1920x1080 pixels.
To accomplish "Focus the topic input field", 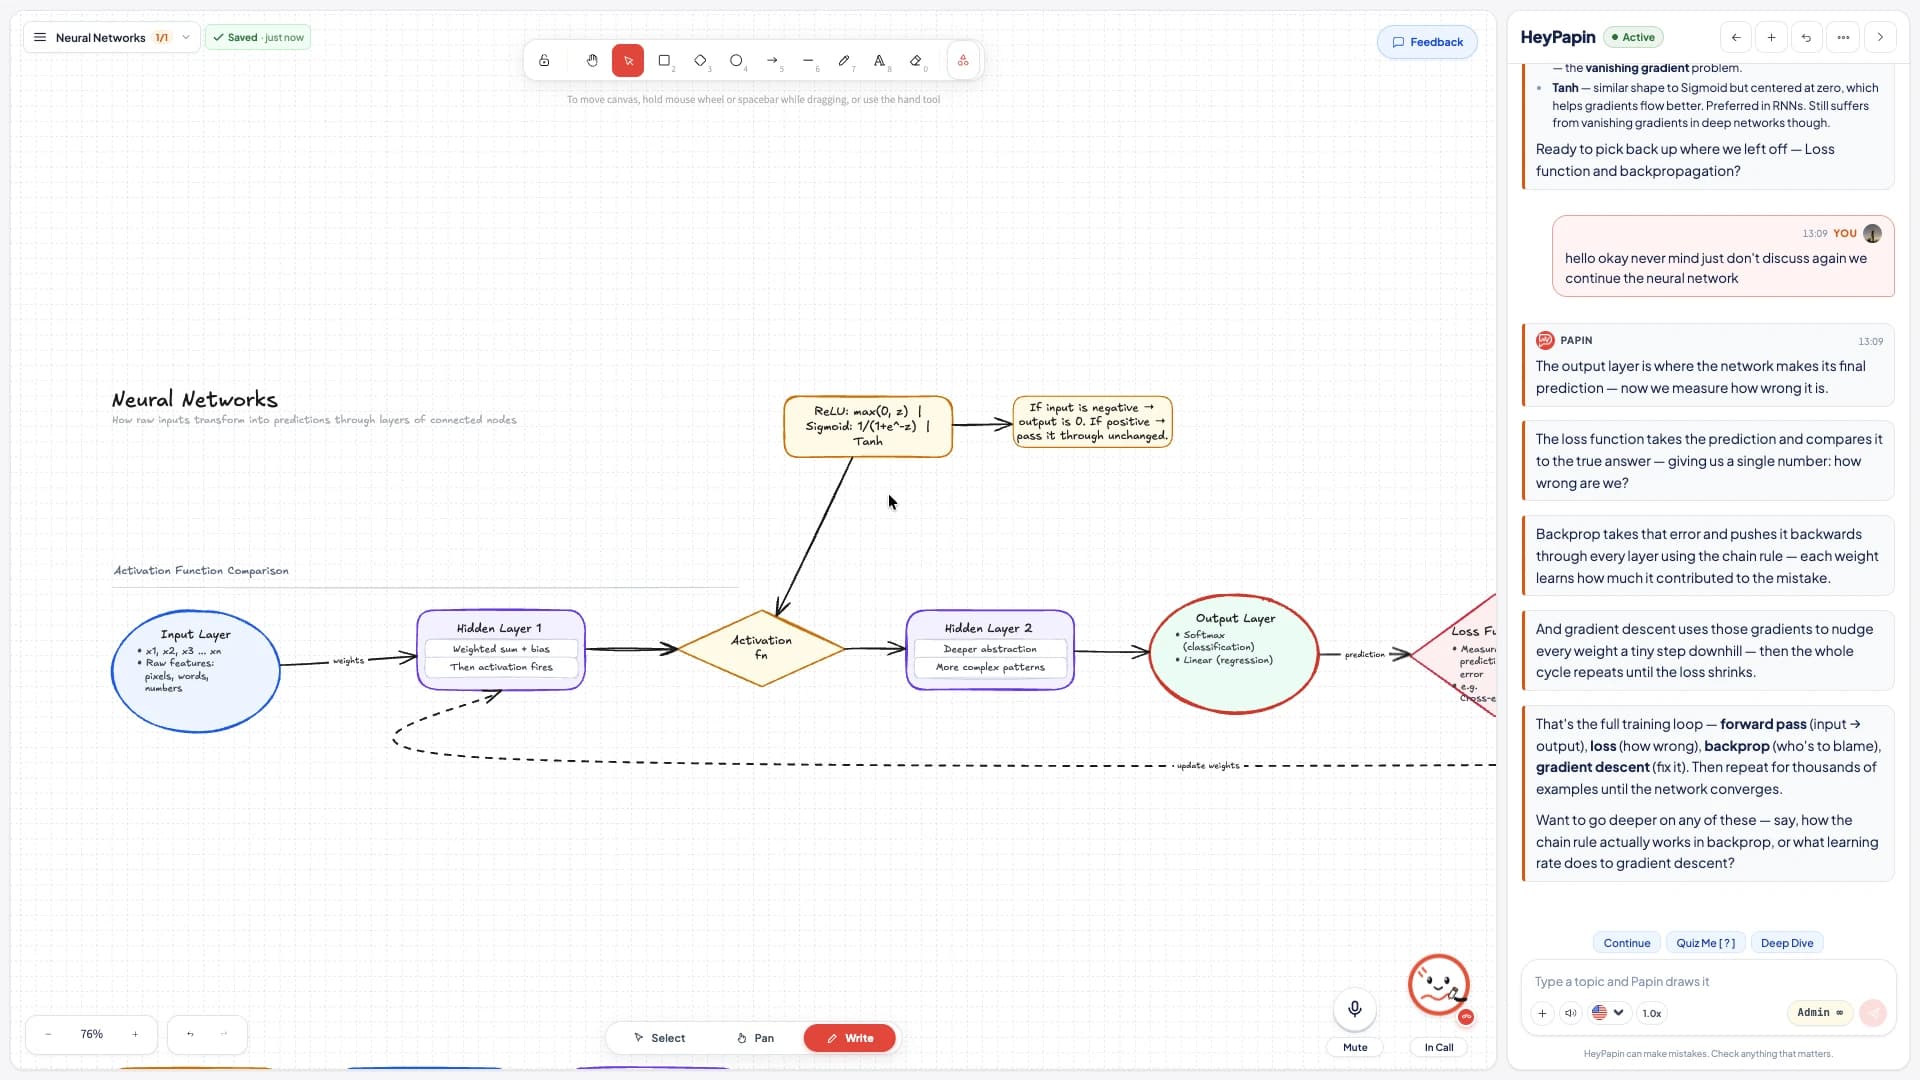I will tap(1708, 982).
